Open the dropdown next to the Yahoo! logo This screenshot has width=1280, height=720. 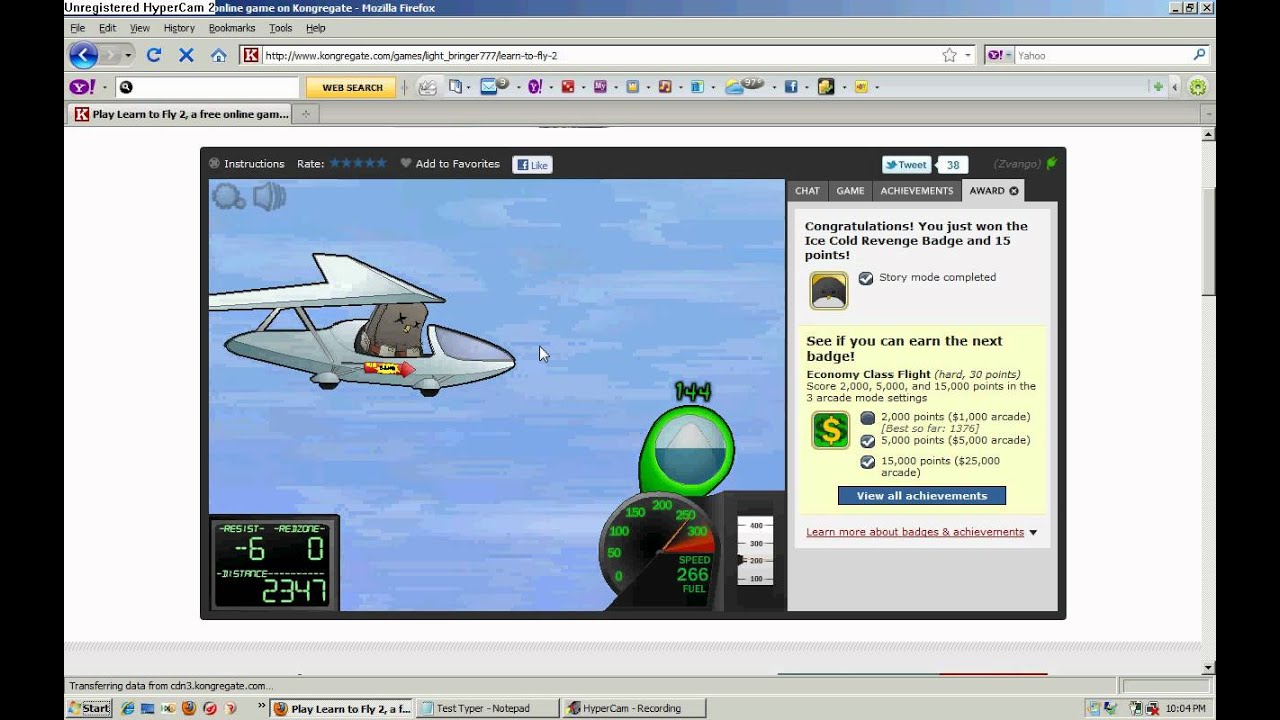coord(105,88)
